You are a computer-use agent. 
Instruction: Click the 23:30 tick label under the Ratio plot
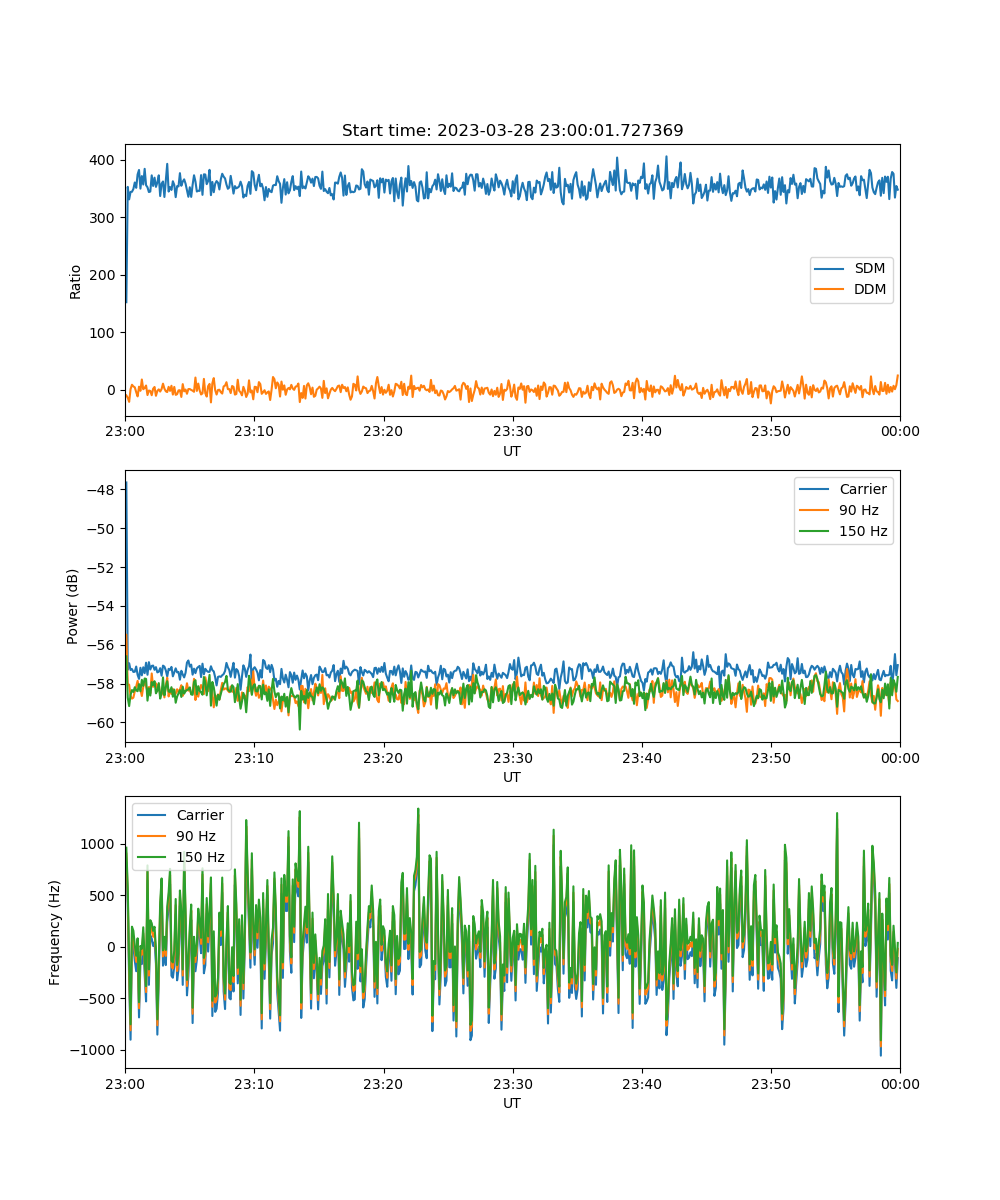coord(513,431)
